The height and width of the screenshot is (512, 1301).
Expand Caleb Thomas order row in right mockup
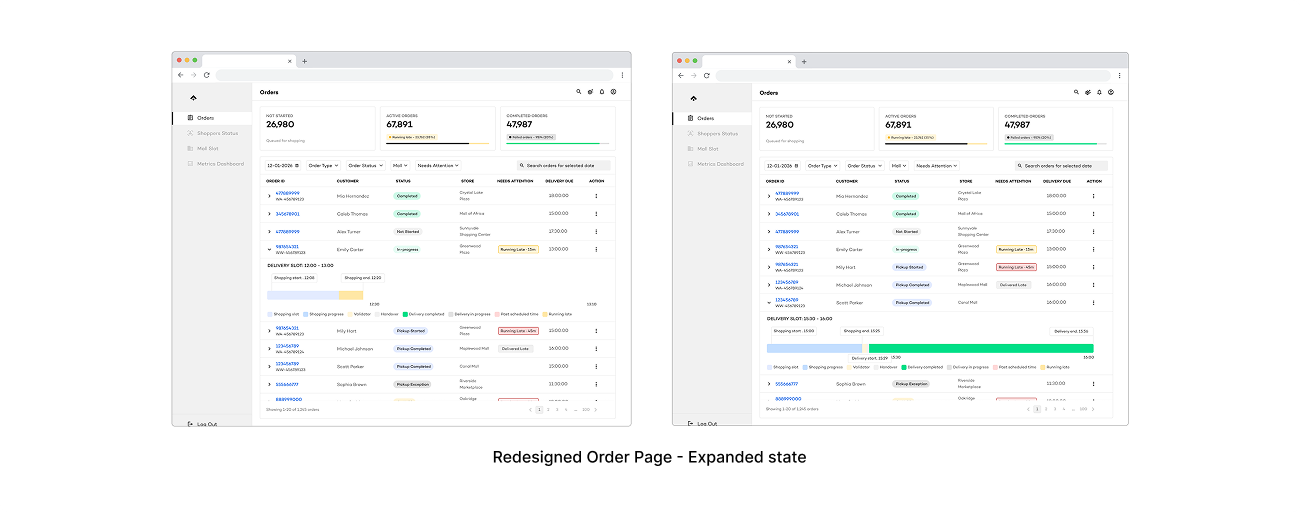pyautogui.click(x=769, y=214)
